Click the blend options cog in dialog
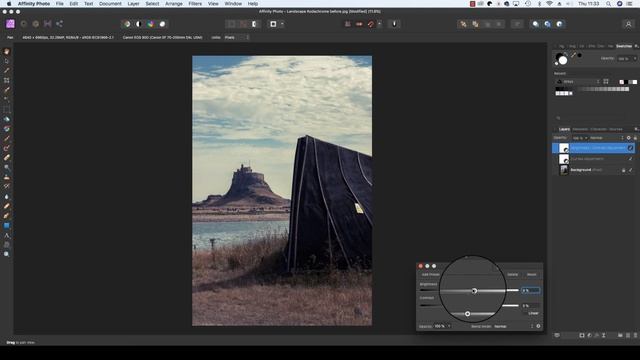The width and height of the screenshot is (640, 360). pos(538,326)
